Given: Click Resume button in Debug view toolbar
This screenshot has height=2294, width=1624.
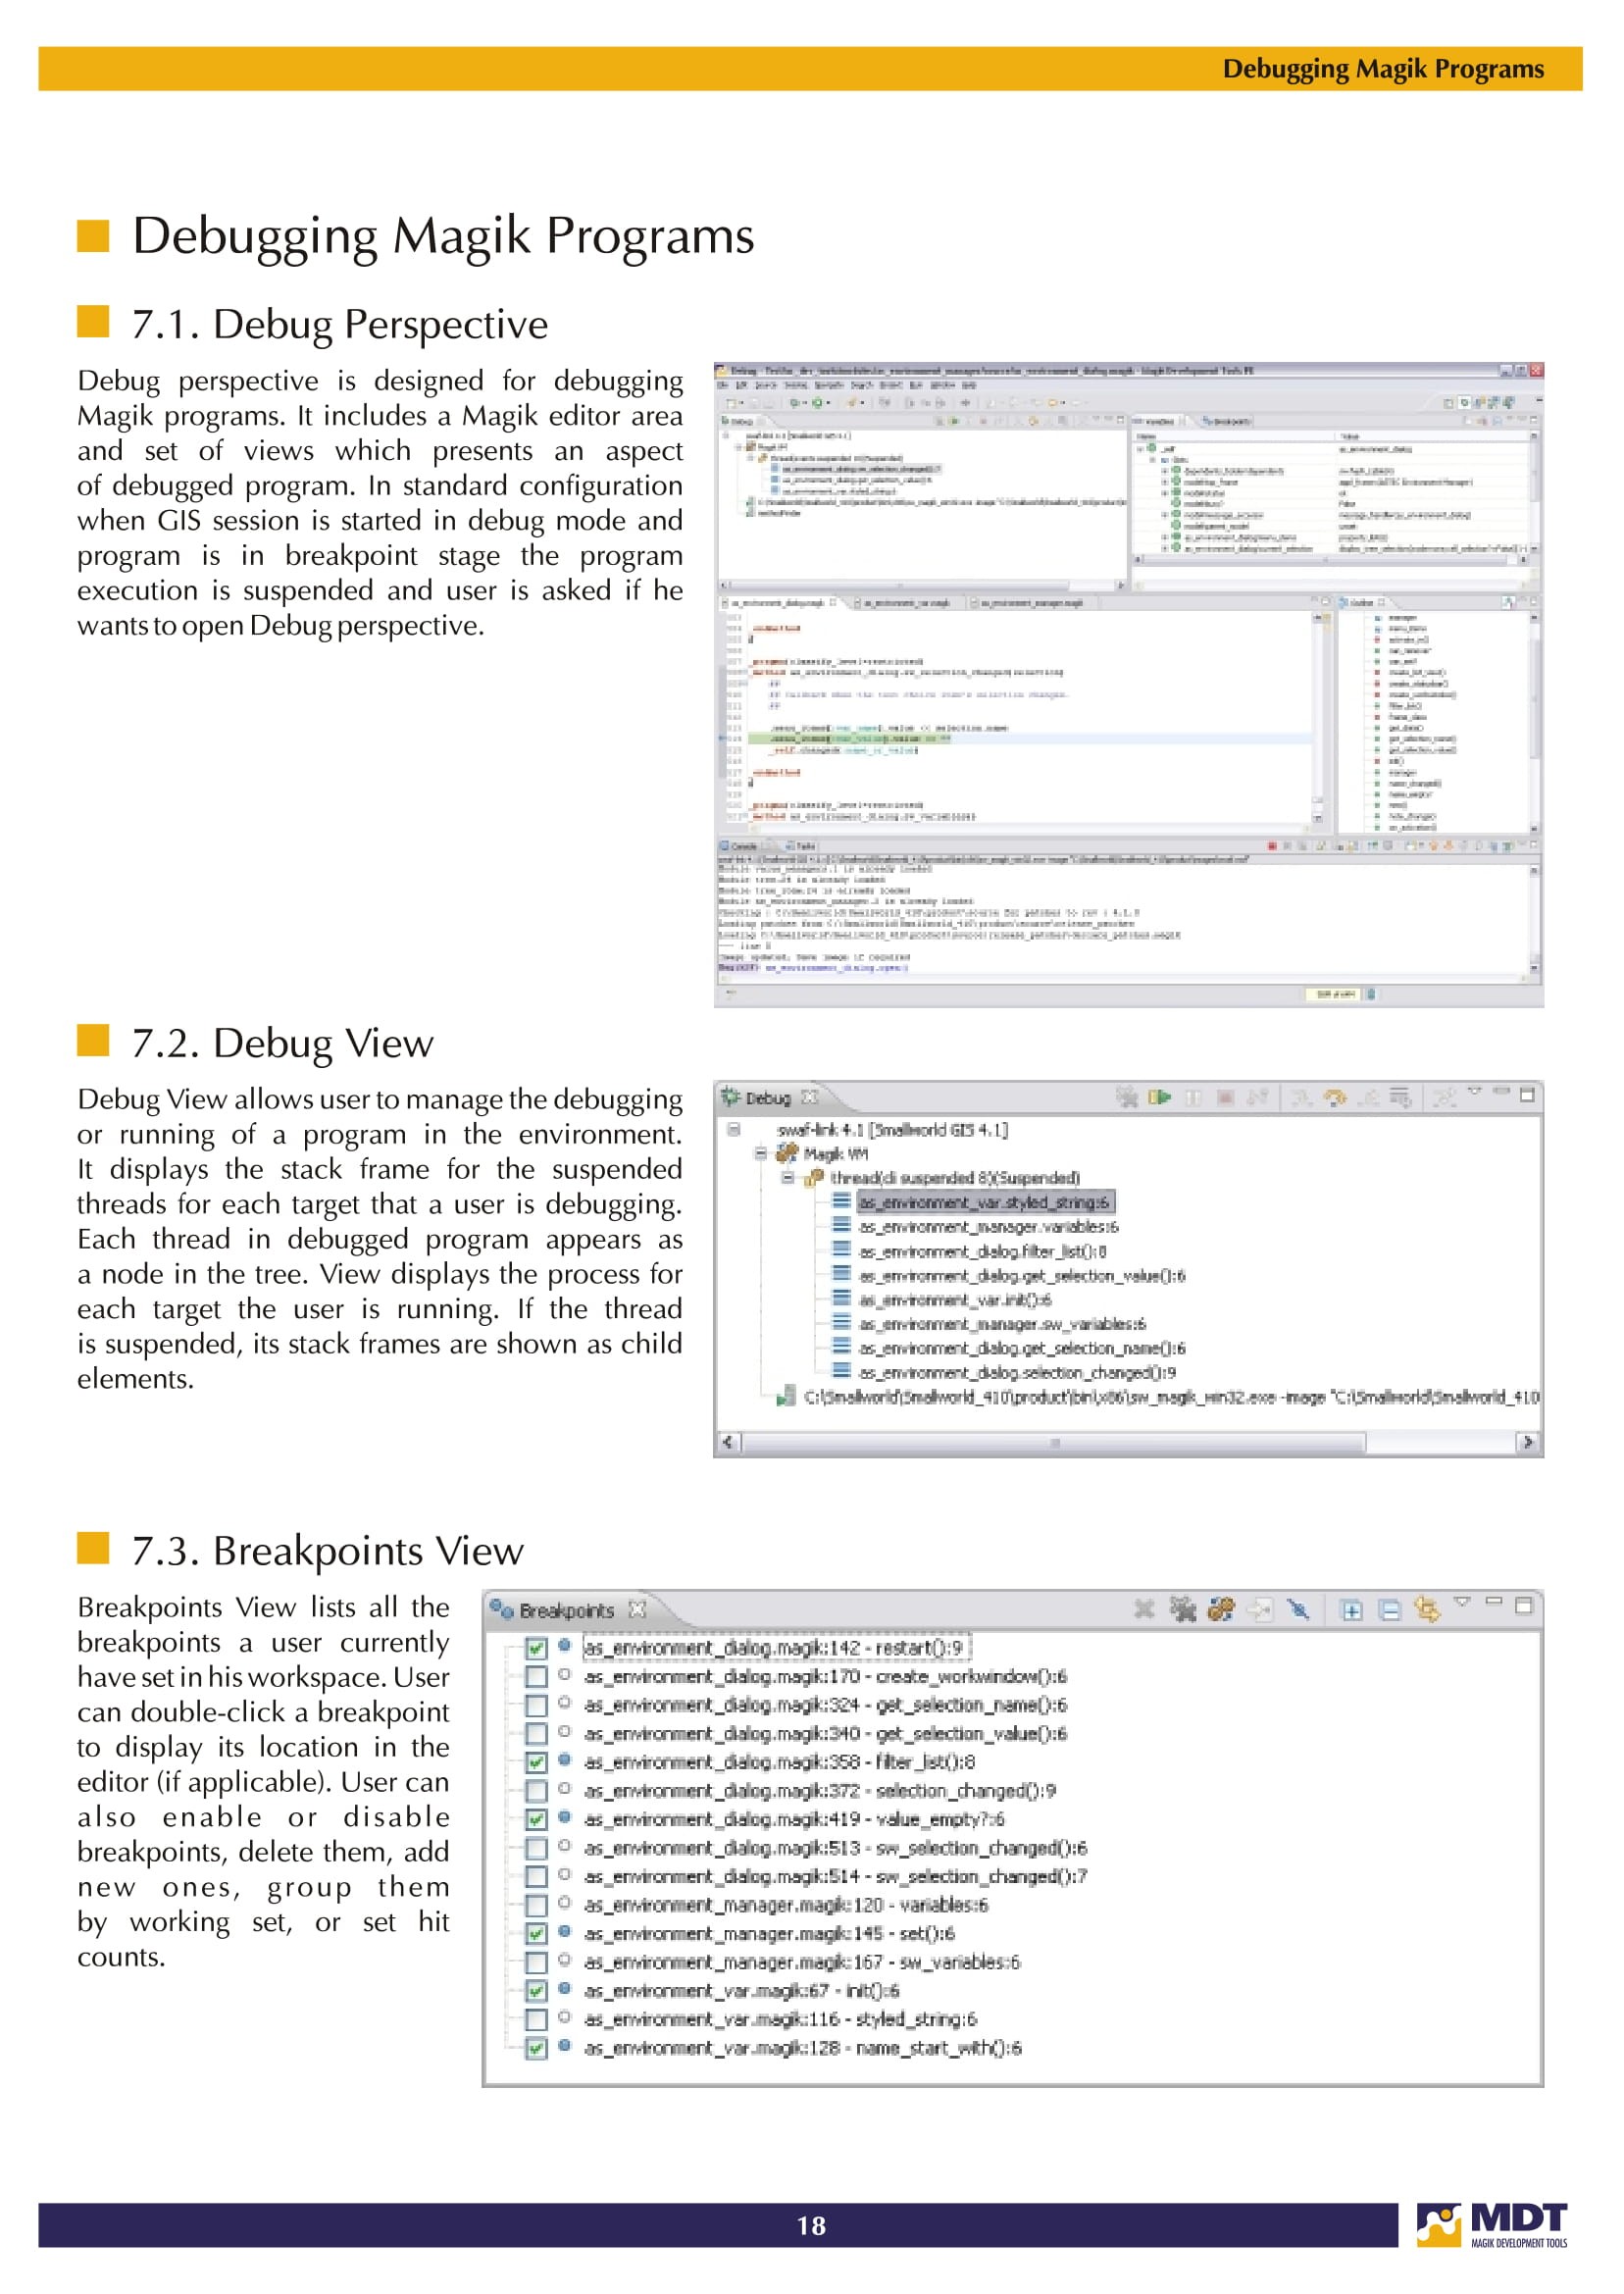Looking at the screenshot, I should pyautogui.click(x=1159, y=1097).
